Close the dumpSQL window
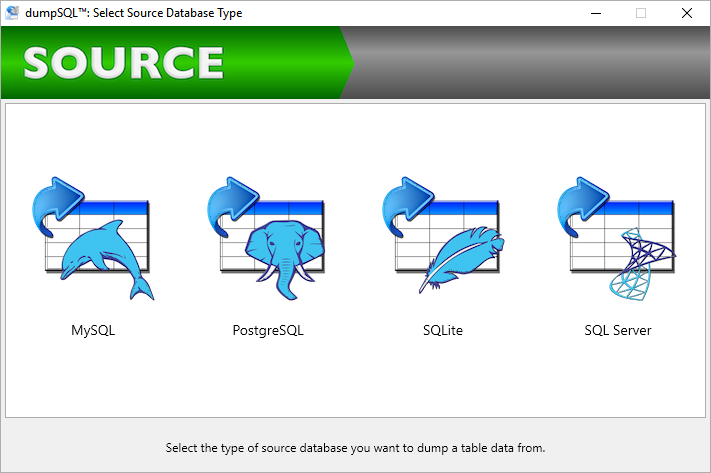Viewport: 711px width, 473px height. click(x=687, y=13)
